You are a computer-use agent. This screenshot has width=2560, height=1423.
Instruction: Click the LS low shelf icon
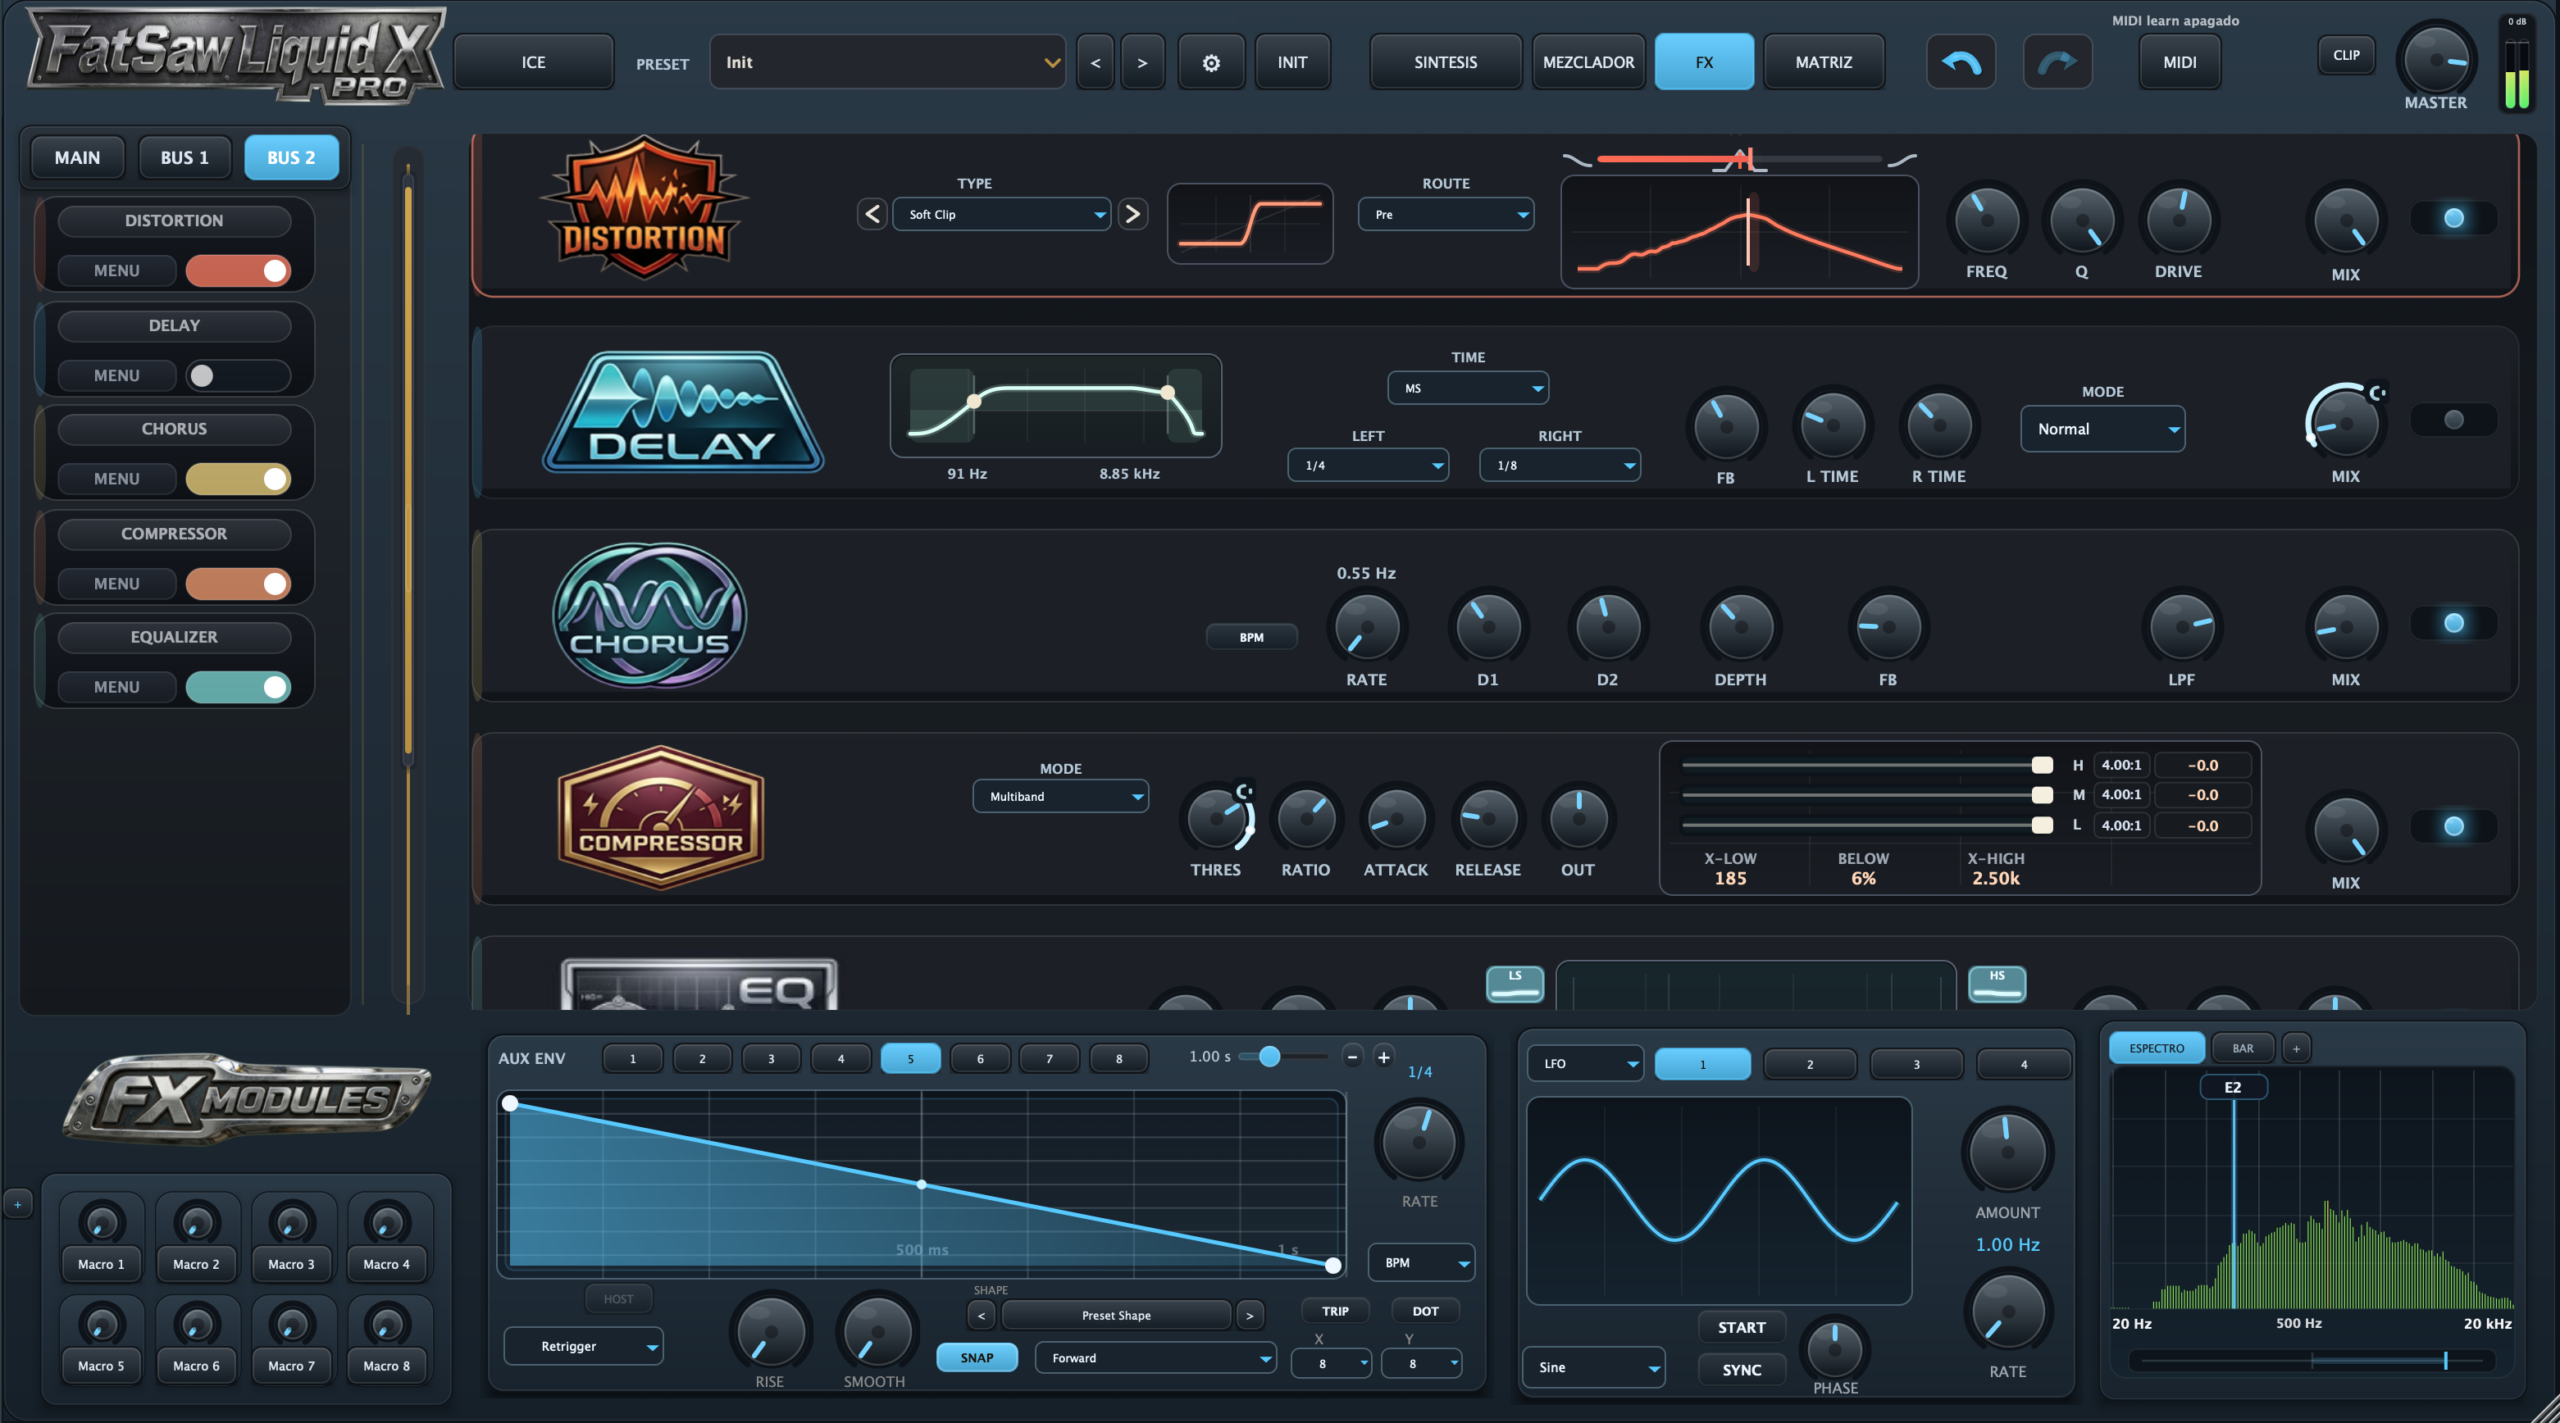pos(1515,983)
